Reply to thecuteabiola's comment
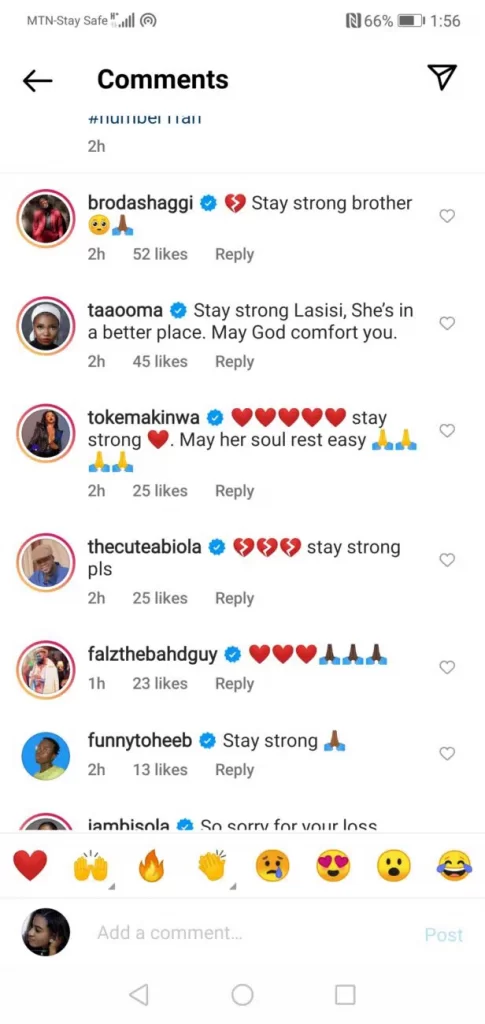Viewport: 485px width, 1024px height. coord(234,598)
